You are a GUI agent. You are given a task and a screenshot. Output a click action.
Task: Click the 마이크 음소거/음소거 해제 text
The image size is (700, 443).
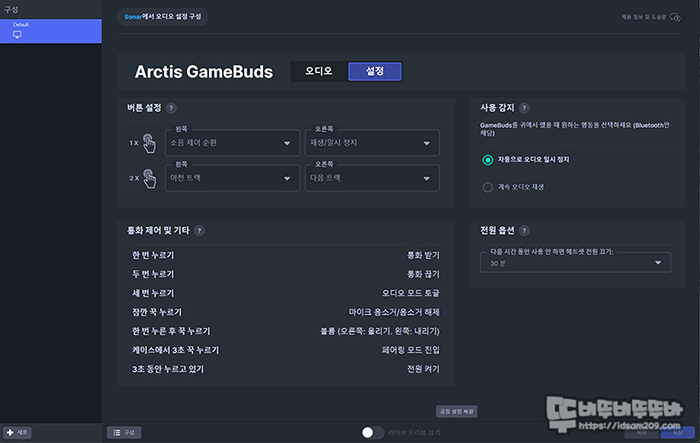[x=394, y=312]
